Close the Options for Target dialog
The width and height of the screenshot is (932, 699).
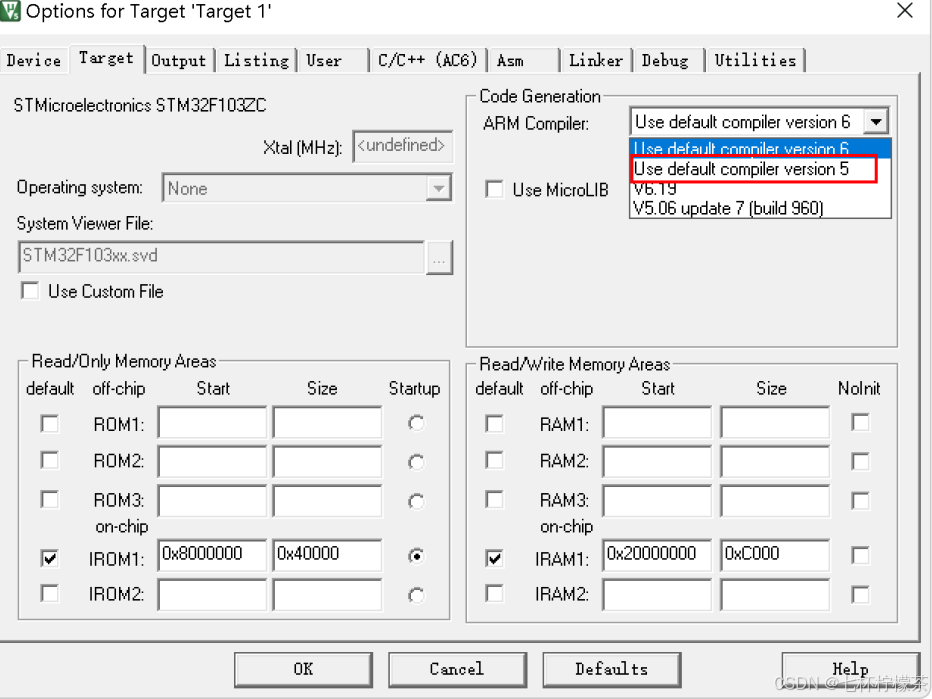[905, 10]
